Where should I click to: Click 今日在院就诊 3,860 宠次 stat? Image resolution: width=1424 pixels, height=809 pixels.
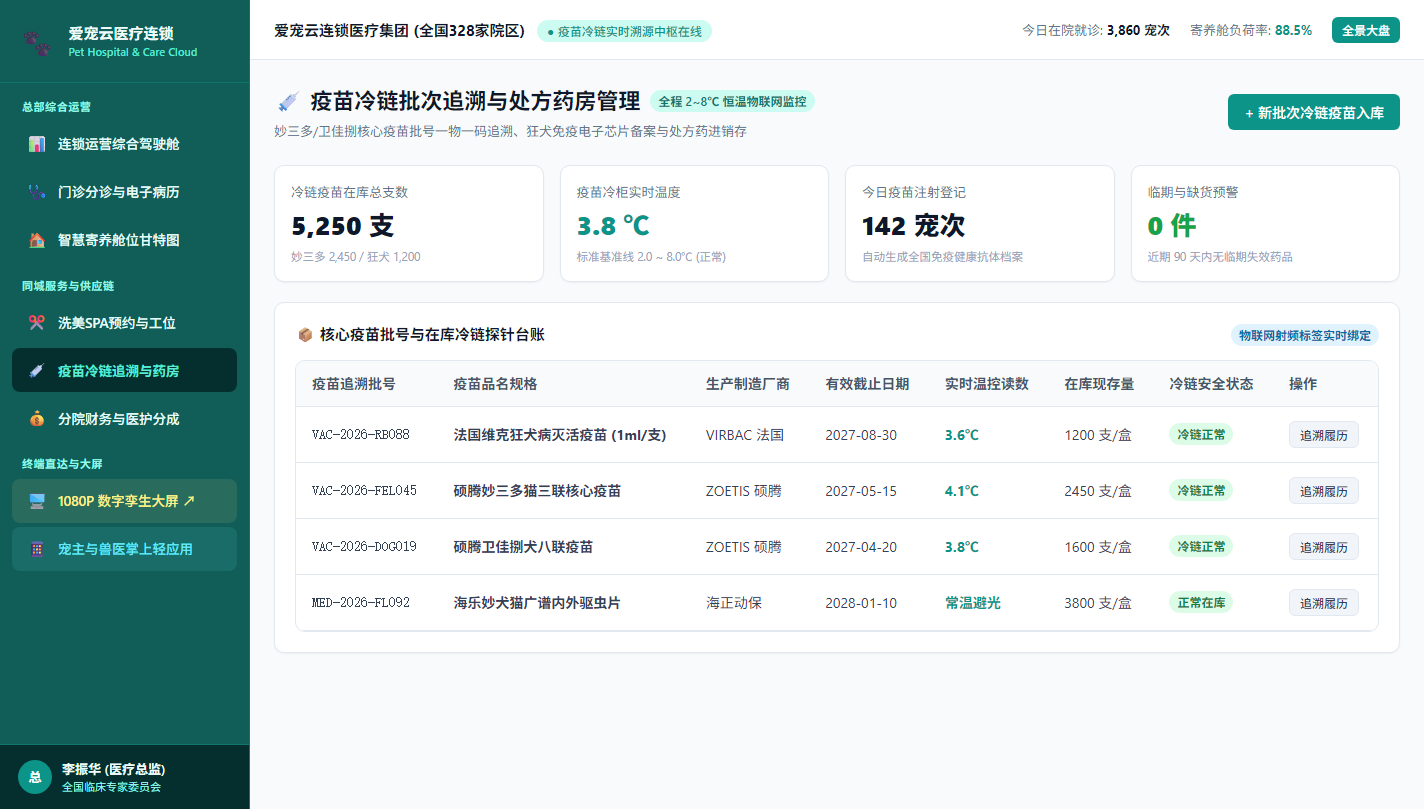(1096, 31)
